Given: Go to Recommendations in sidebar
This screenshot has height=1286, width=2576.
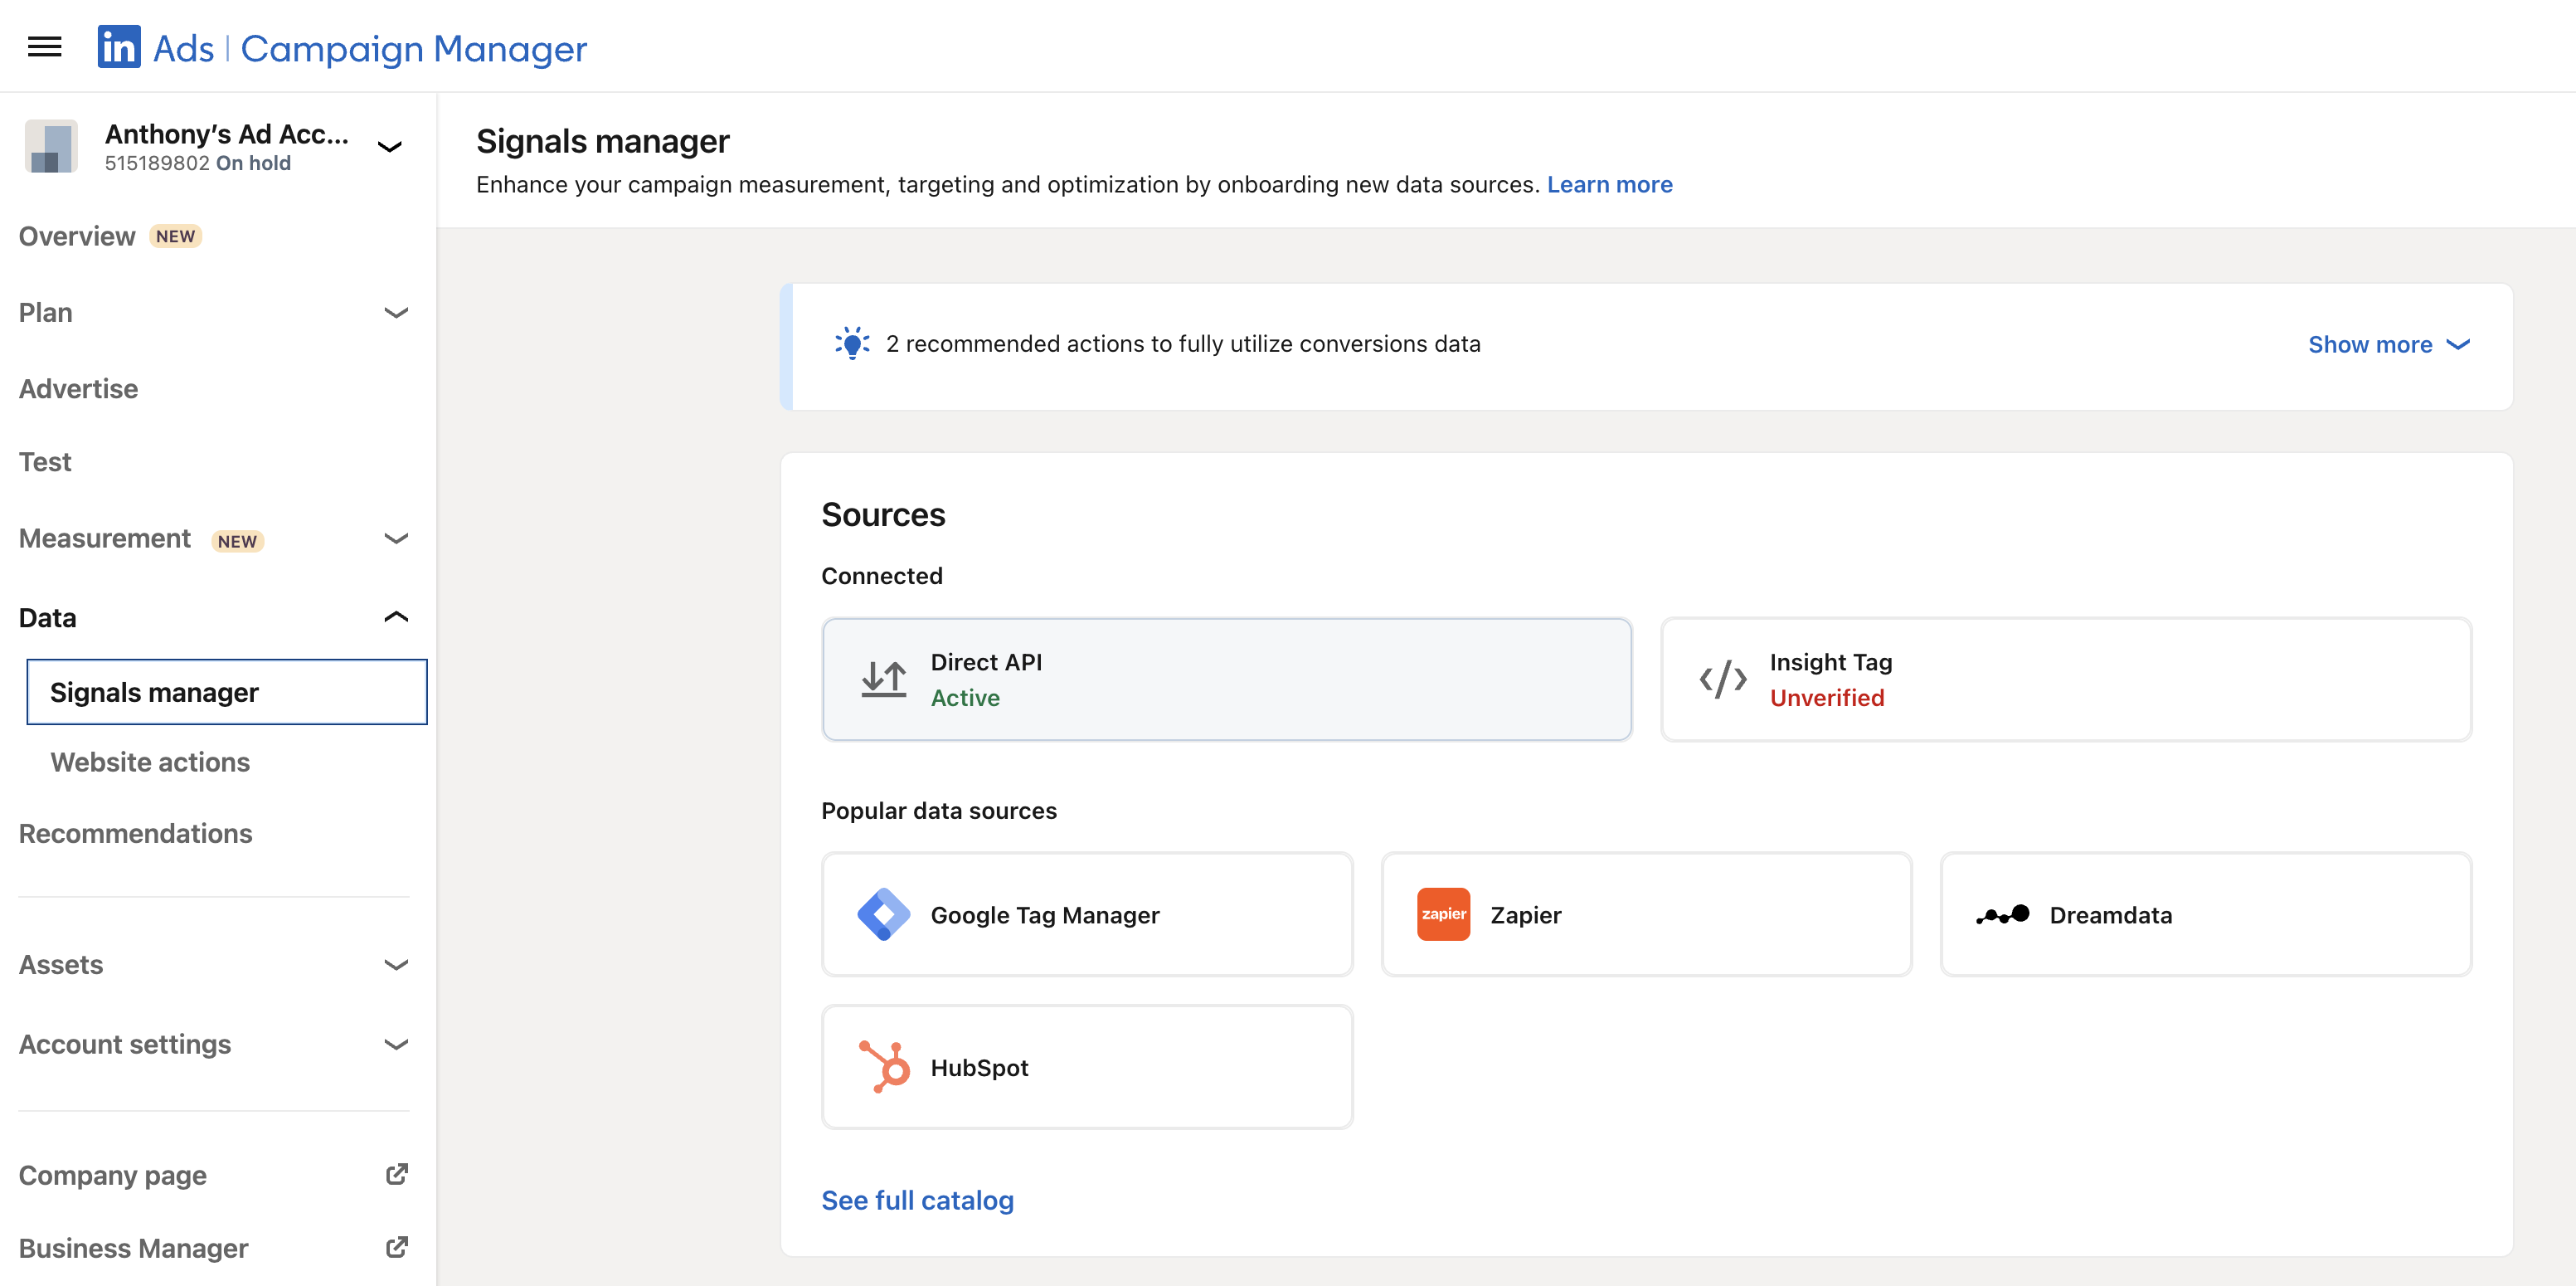Looking at the screenshot, I should (x=135, y=833).
